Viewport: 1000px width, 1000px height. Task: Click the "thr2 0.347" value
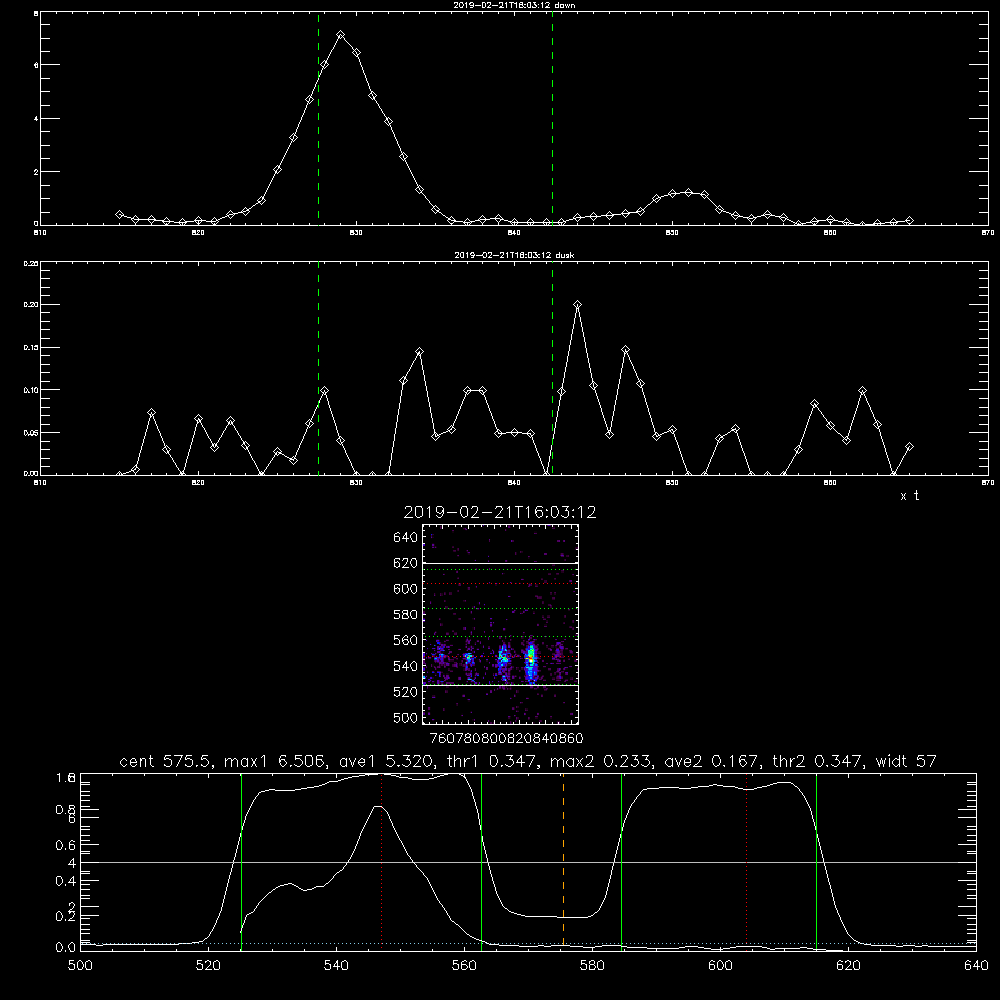(x=816, y=761)
